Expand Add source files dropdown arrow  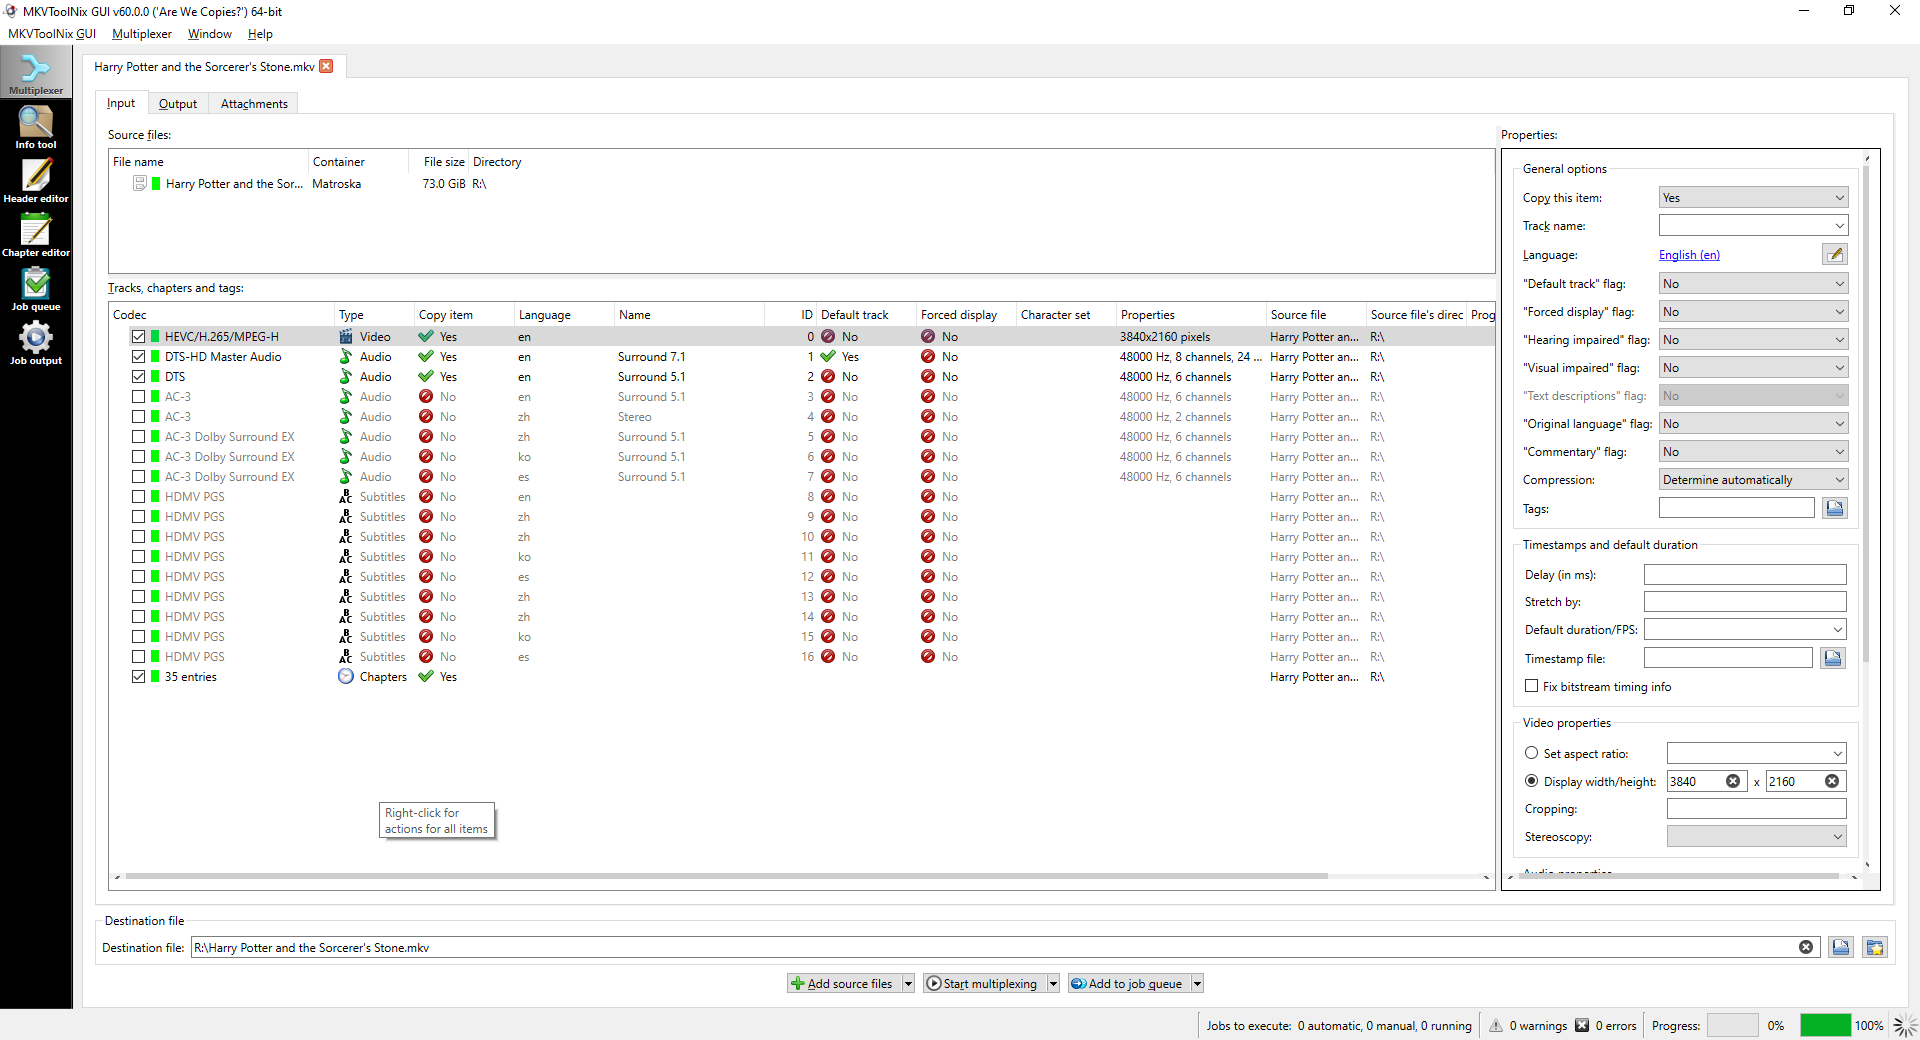coord(908,984)
